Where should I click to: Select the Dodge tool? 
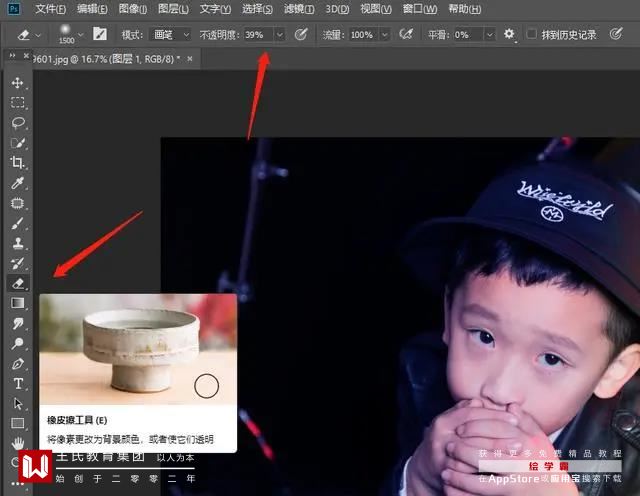point(17,343)
